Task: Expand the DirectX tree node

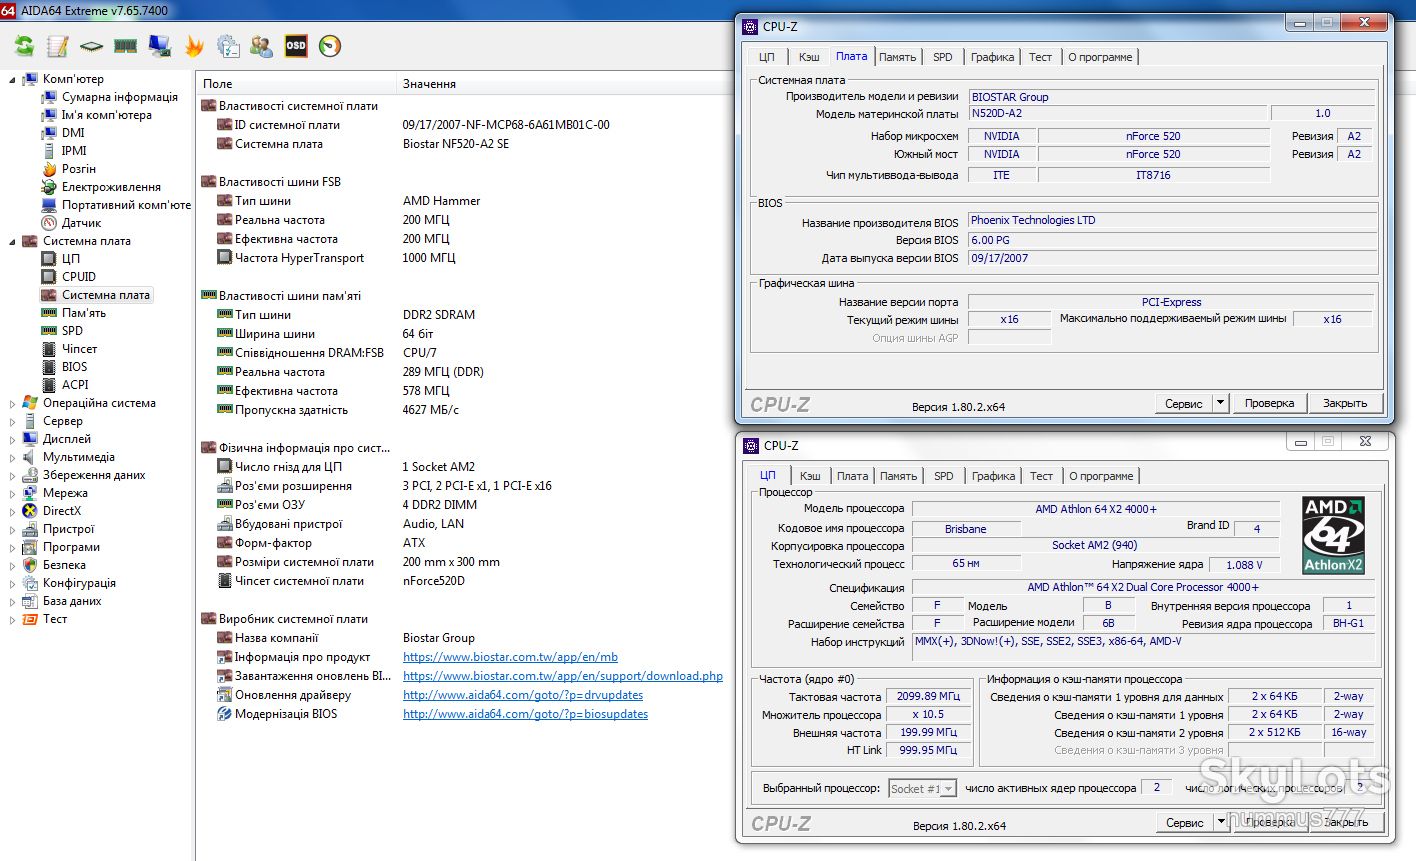Action: tap(13, 512)
